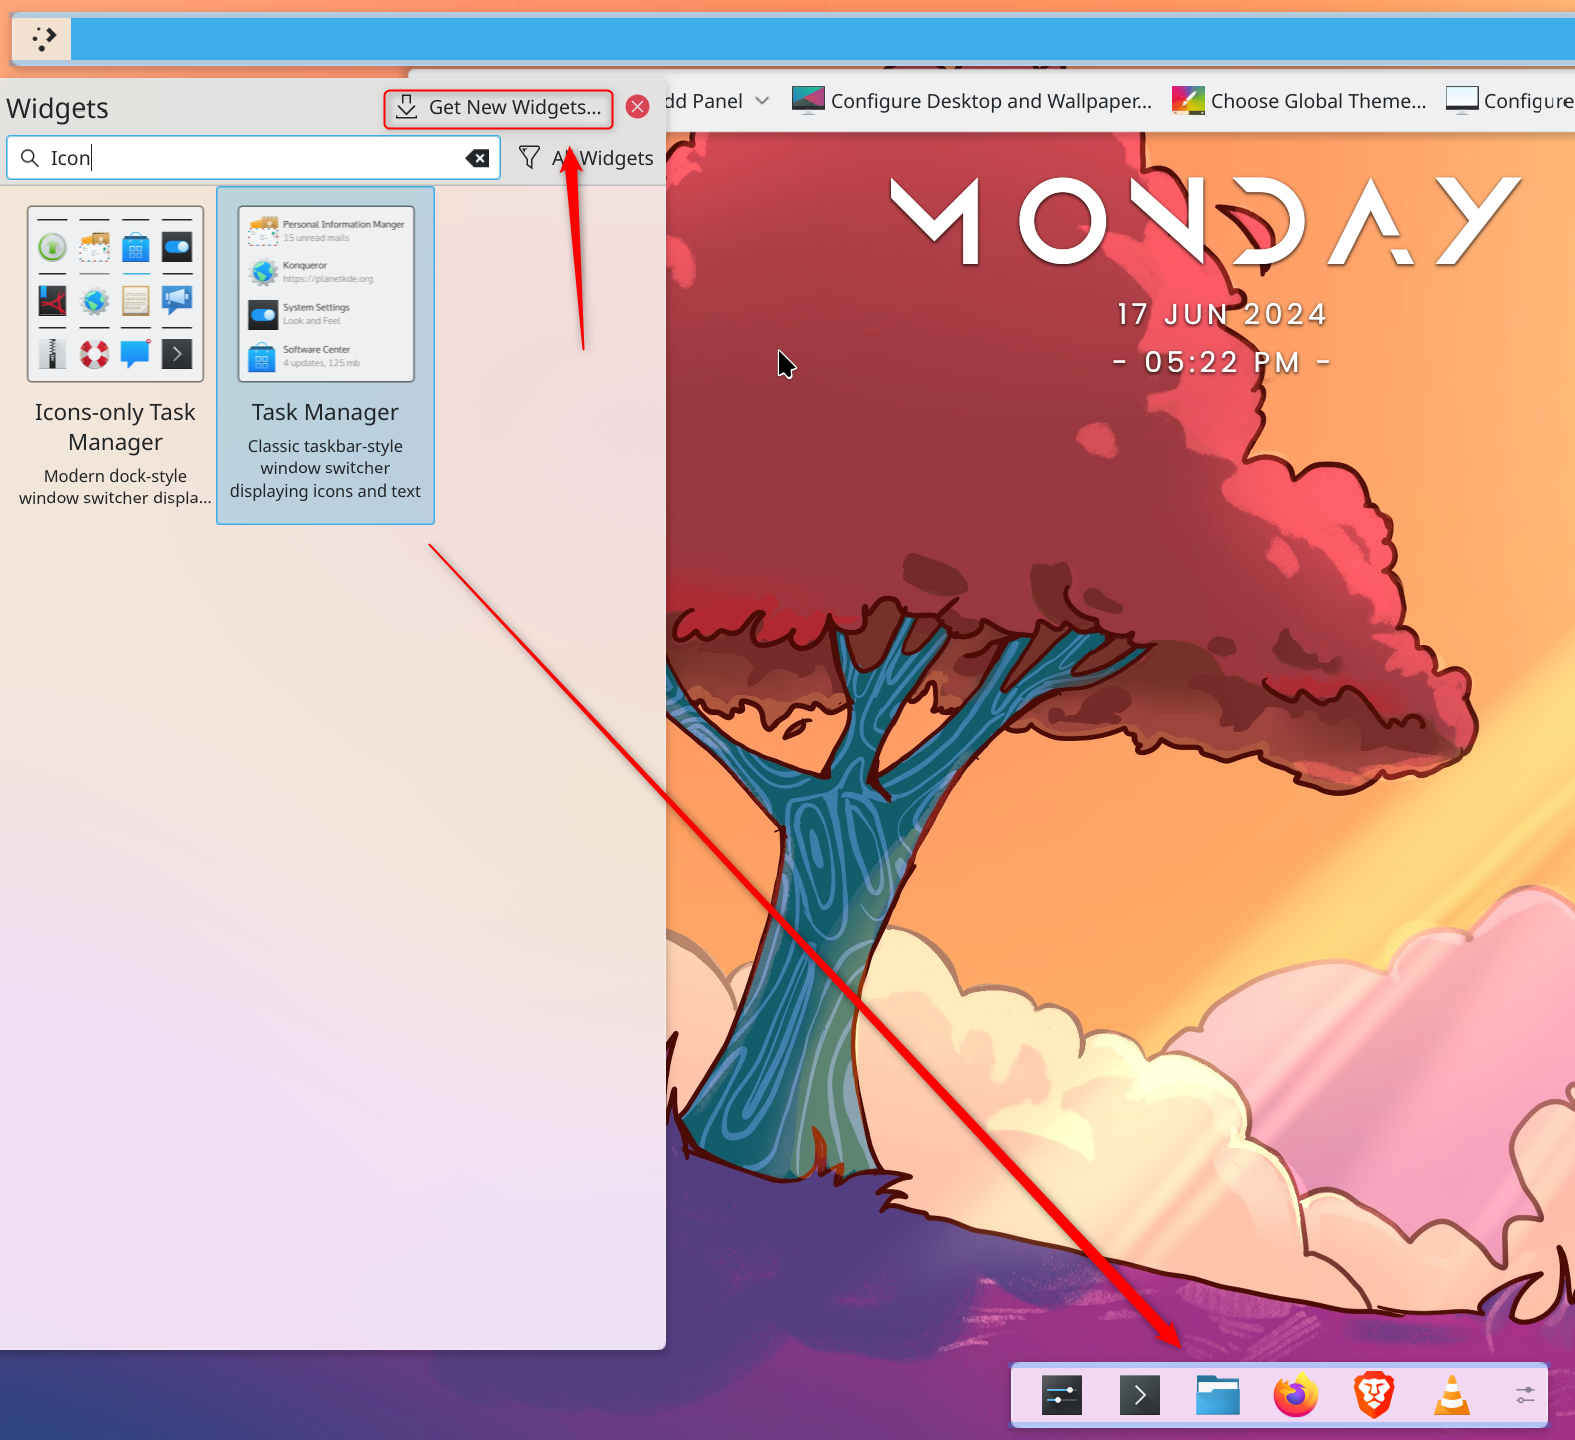1575x1440 pixels.
Task: Open System Settings from the dock
Action: (x=1062, y=1395)
